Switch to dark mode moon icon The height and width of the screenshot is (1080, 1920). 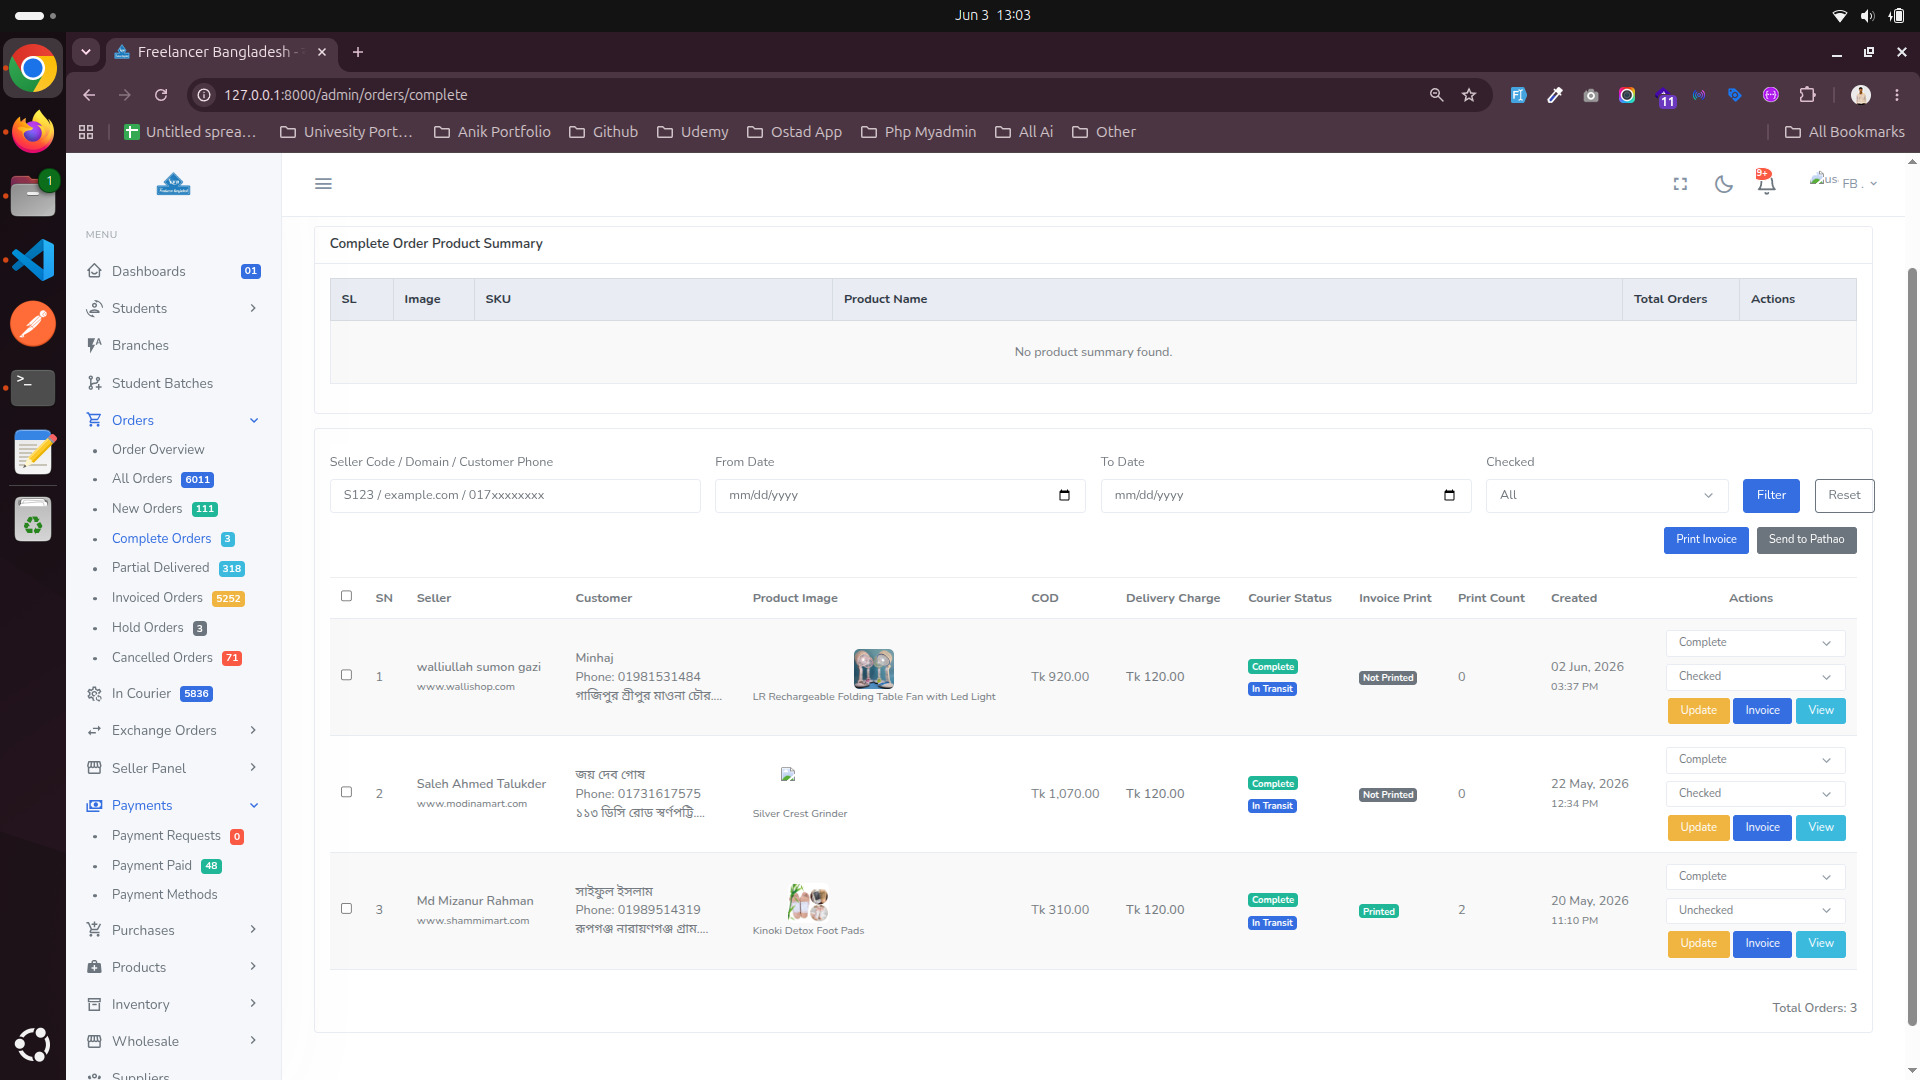1723,184
